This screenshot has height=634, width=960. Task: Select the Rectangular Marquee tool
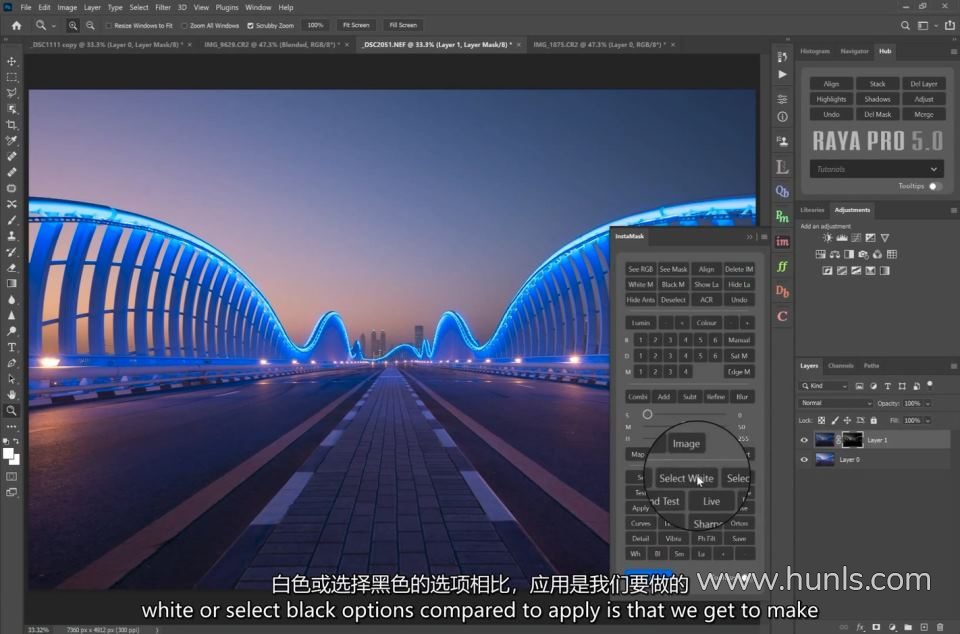(12, 77)
